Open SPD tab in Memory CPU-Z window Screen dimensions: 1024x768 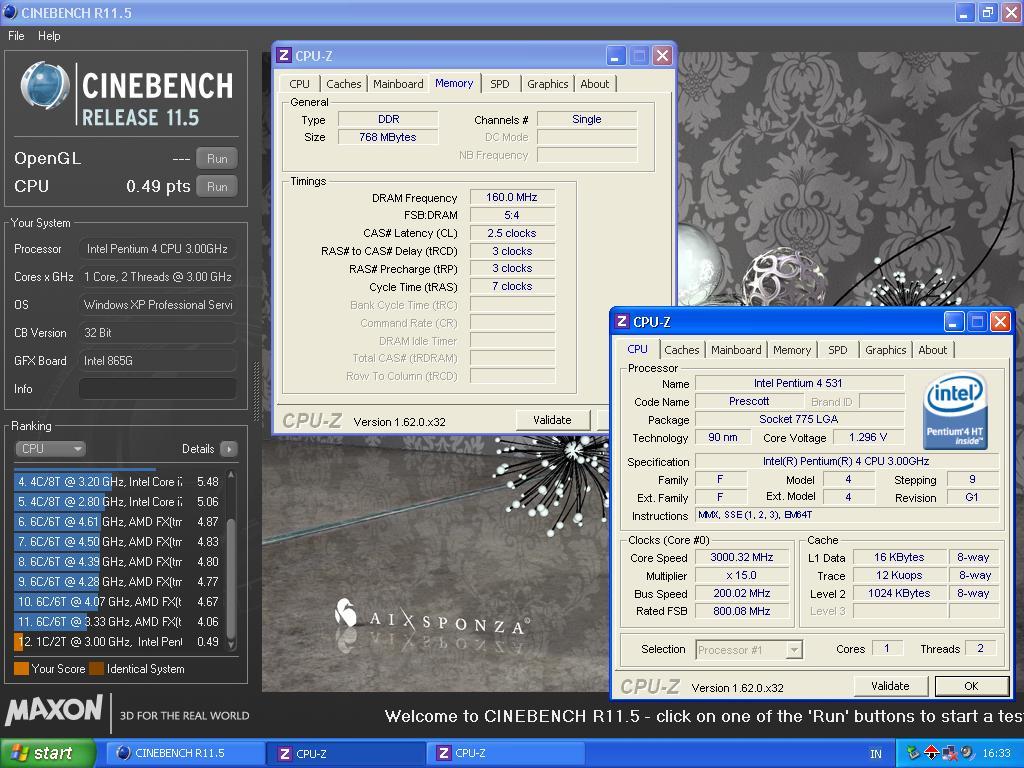click(500, 84)
